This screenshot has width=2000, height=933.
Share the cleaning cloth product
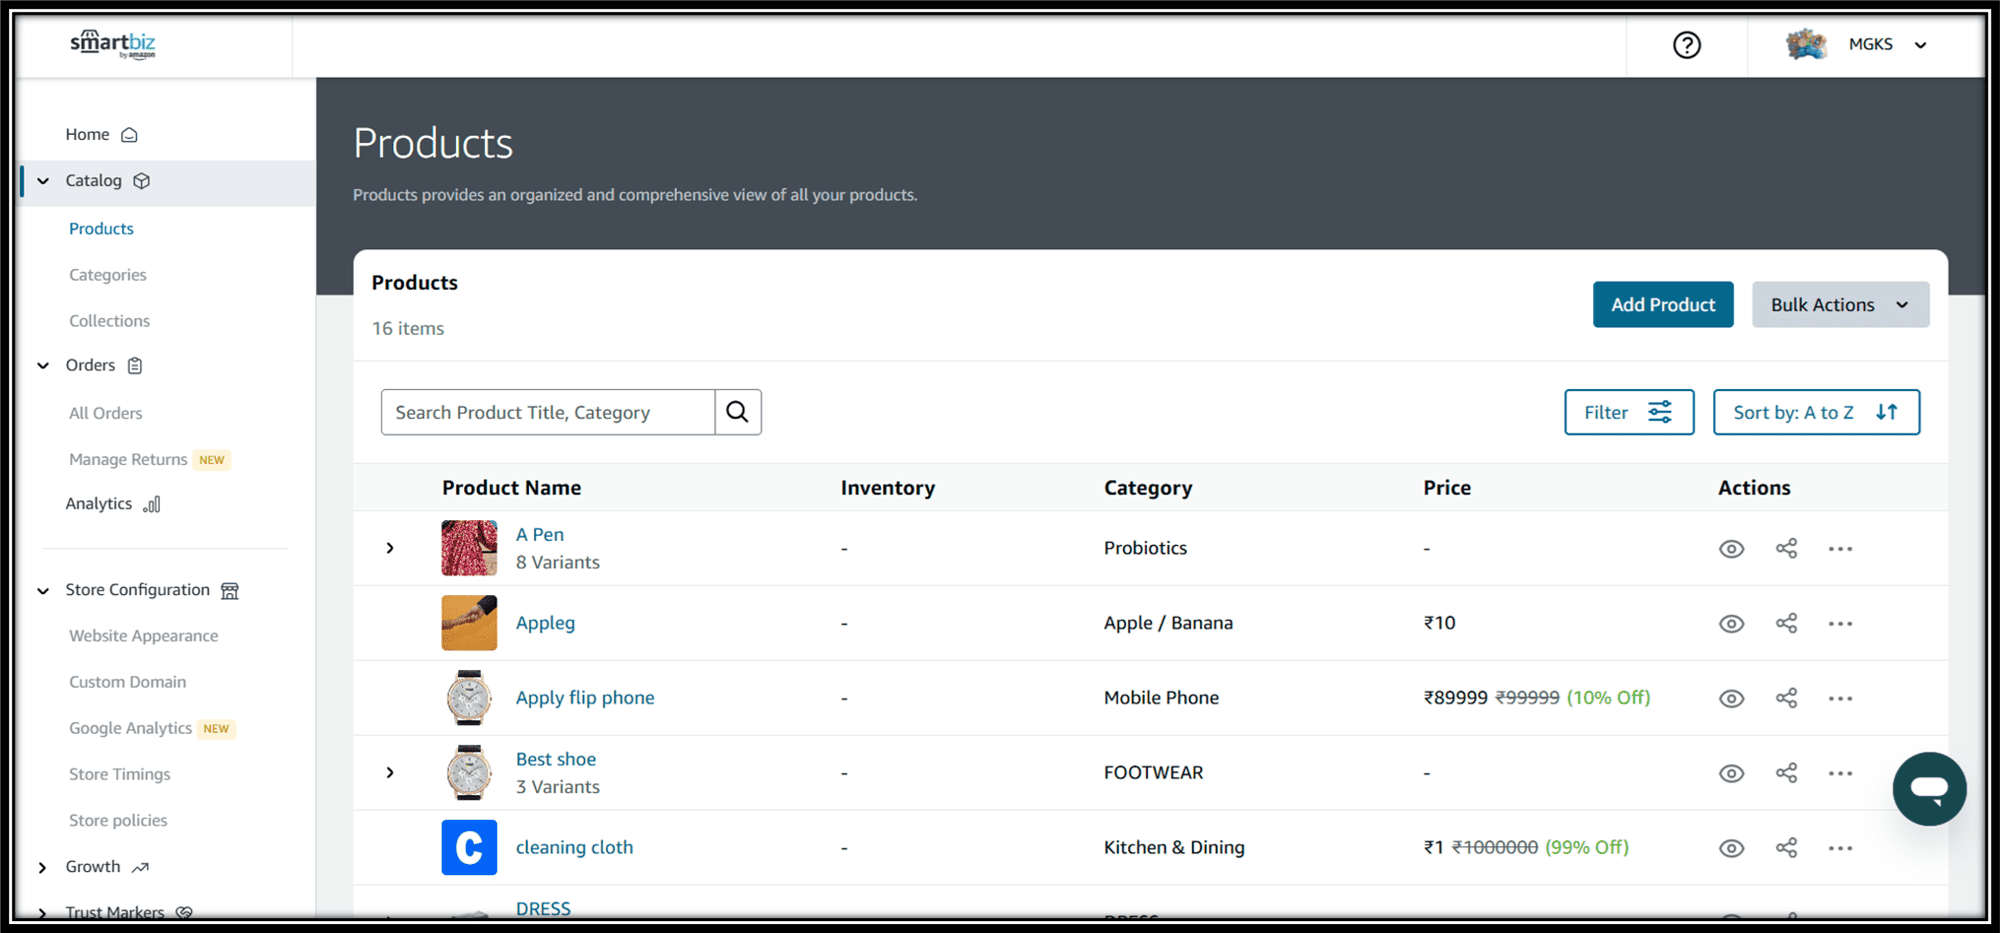tap(1786, 848)
